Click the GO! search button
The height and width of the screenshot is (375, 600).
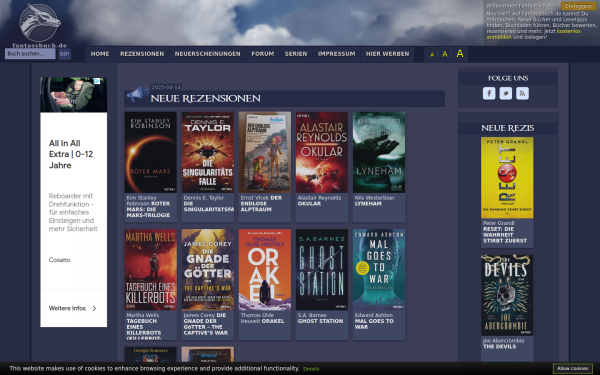click(64, 54)
